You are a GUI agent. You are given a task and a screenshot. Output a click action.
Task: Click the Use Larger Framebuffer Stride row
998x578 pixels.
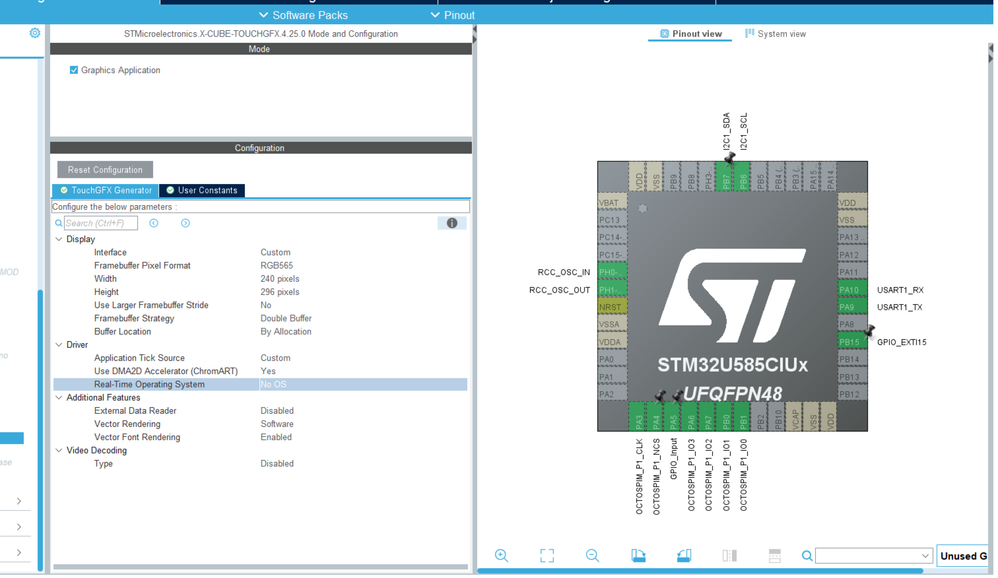point(260,305)
